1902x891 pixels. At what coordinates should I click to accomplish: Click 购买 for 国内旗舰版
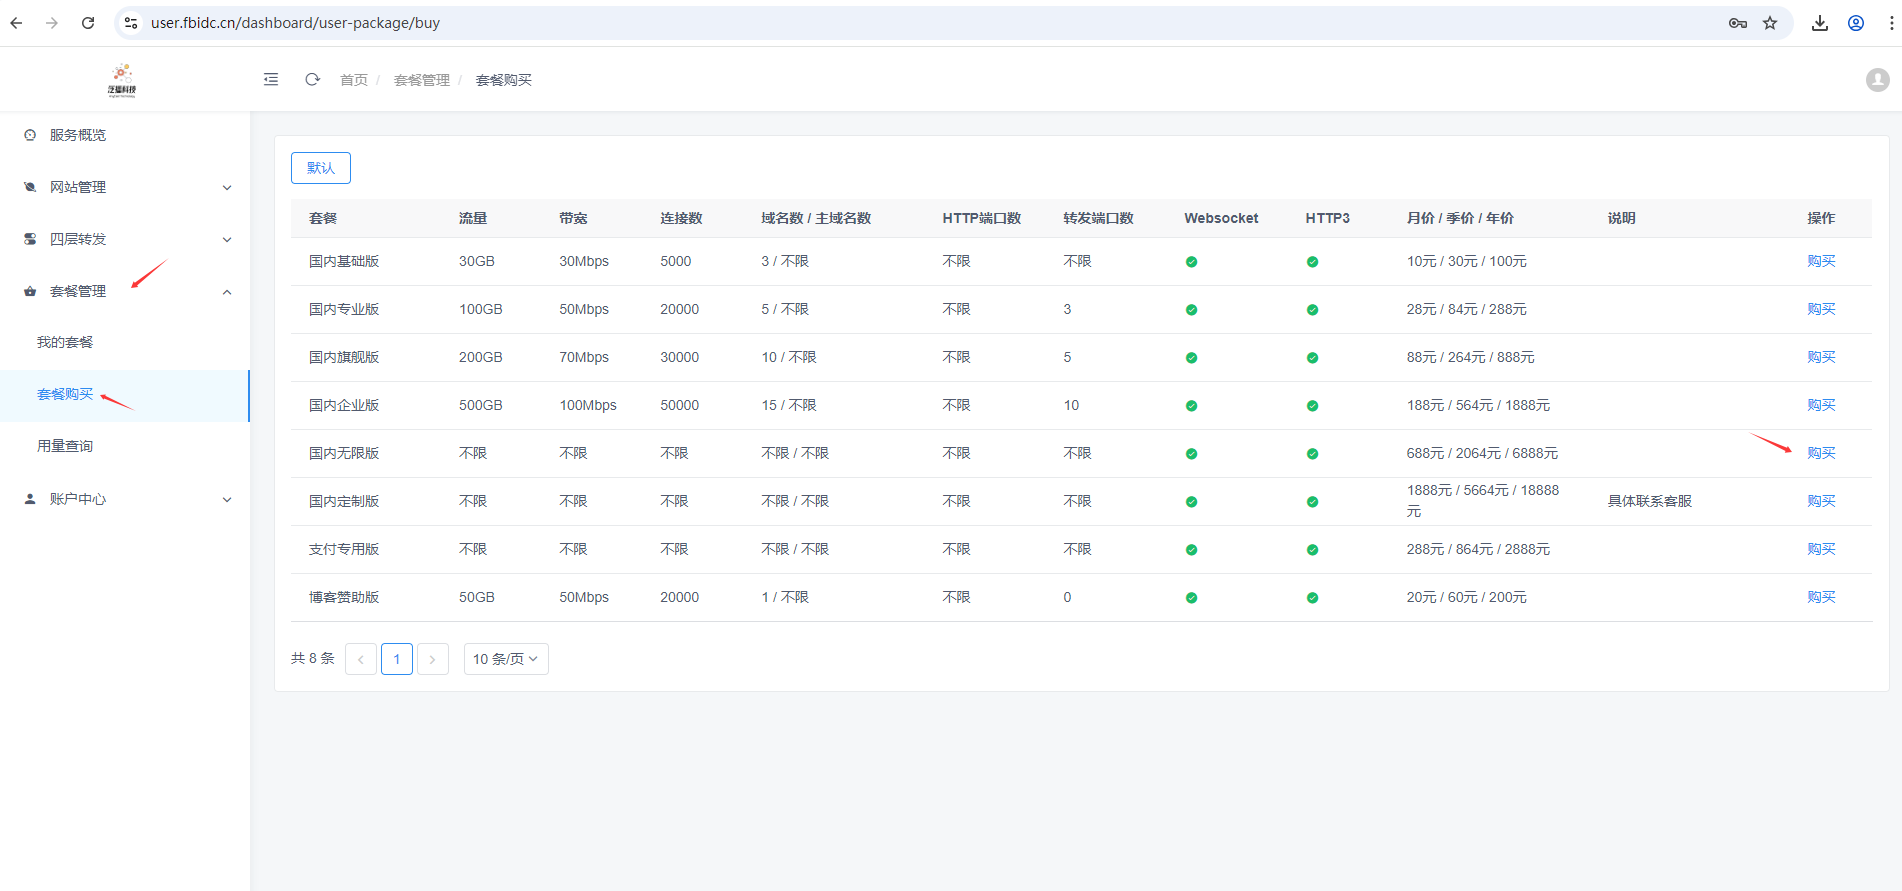coord(1821,357)
